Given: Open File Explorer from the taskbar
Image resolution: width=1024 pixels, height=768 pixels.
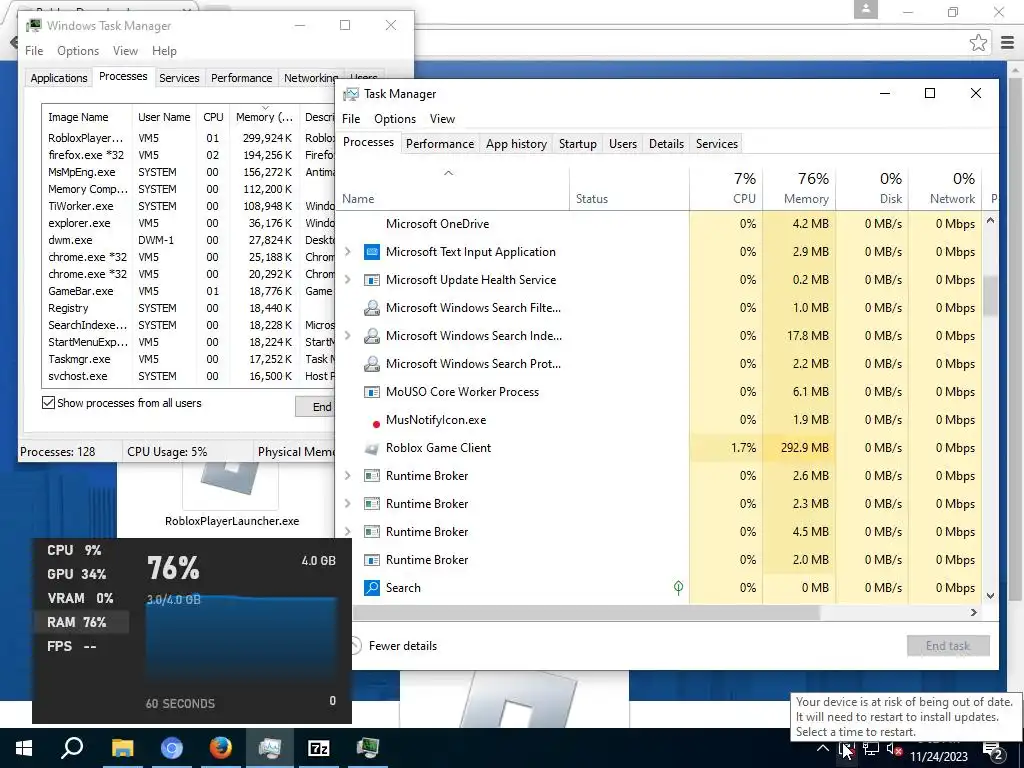Looking at the screenshot, I should pyautogui.click(x=122, y=748).
